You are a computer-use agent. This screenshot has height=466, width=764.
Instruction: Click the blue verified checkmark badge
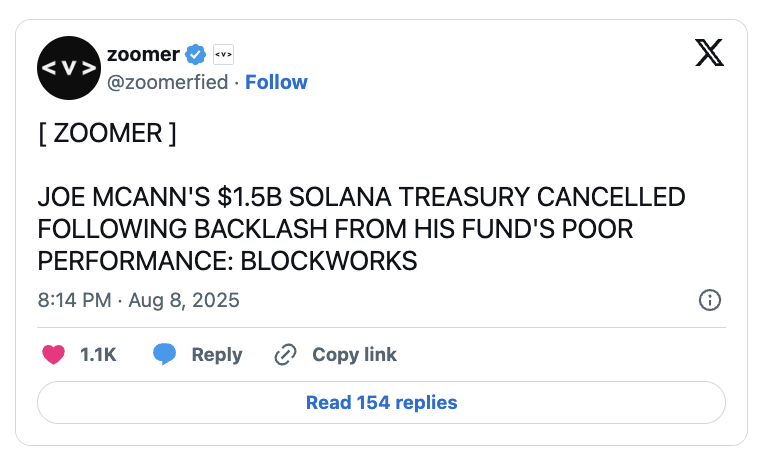[x=195, y=54]
